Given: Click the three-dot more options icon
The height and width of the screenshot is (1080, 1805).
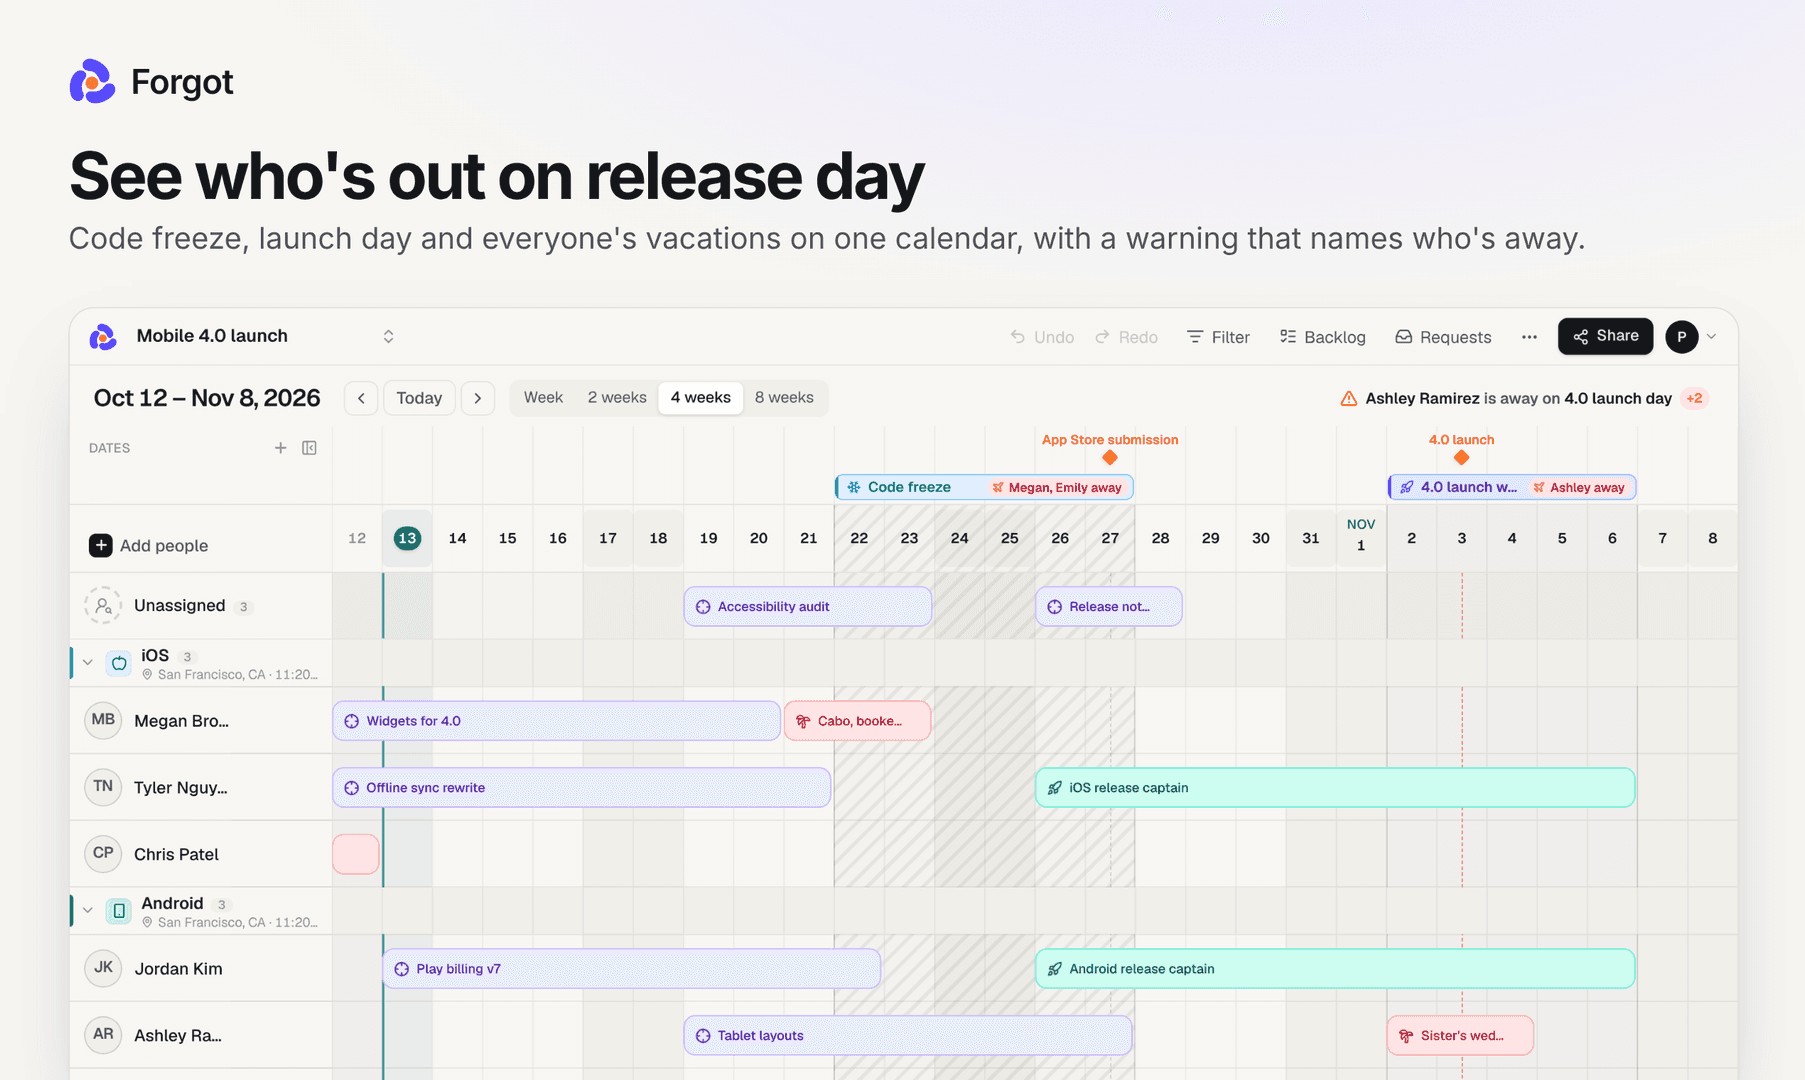Looking at the screenshot, I should (1529, 337).
